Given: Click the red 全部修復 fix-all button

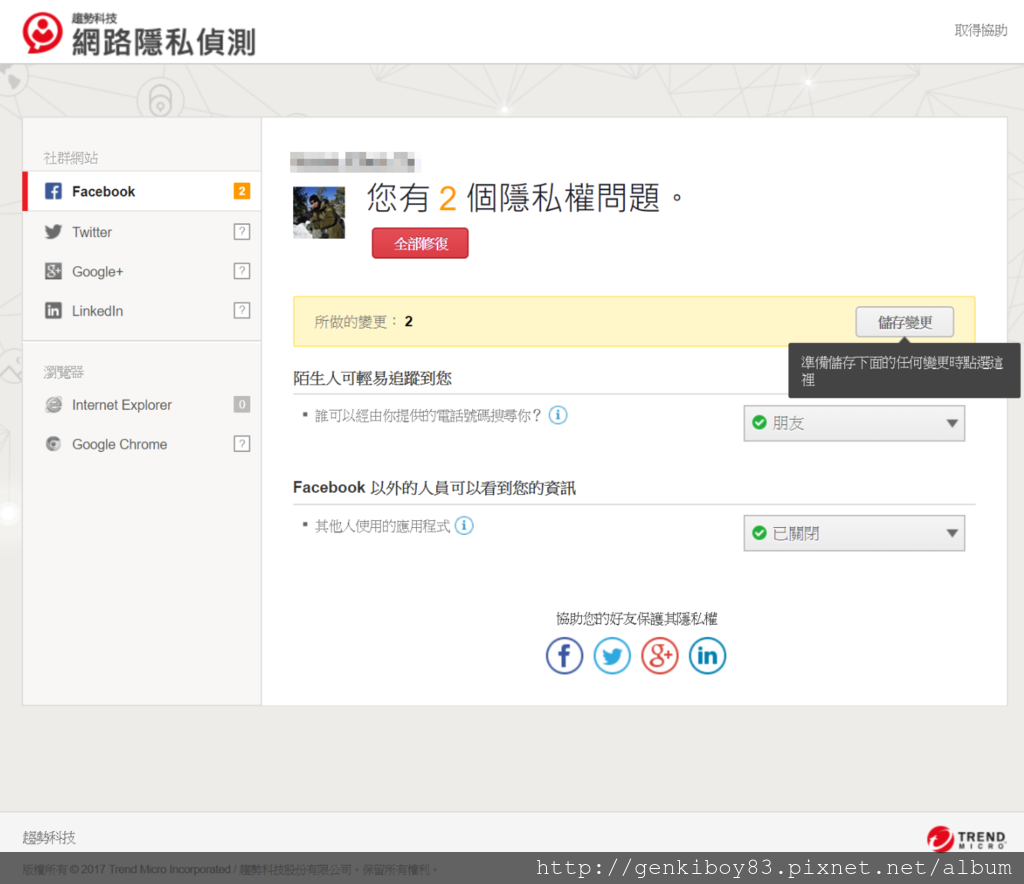Looking at the screenshot, I should point(420,244).
